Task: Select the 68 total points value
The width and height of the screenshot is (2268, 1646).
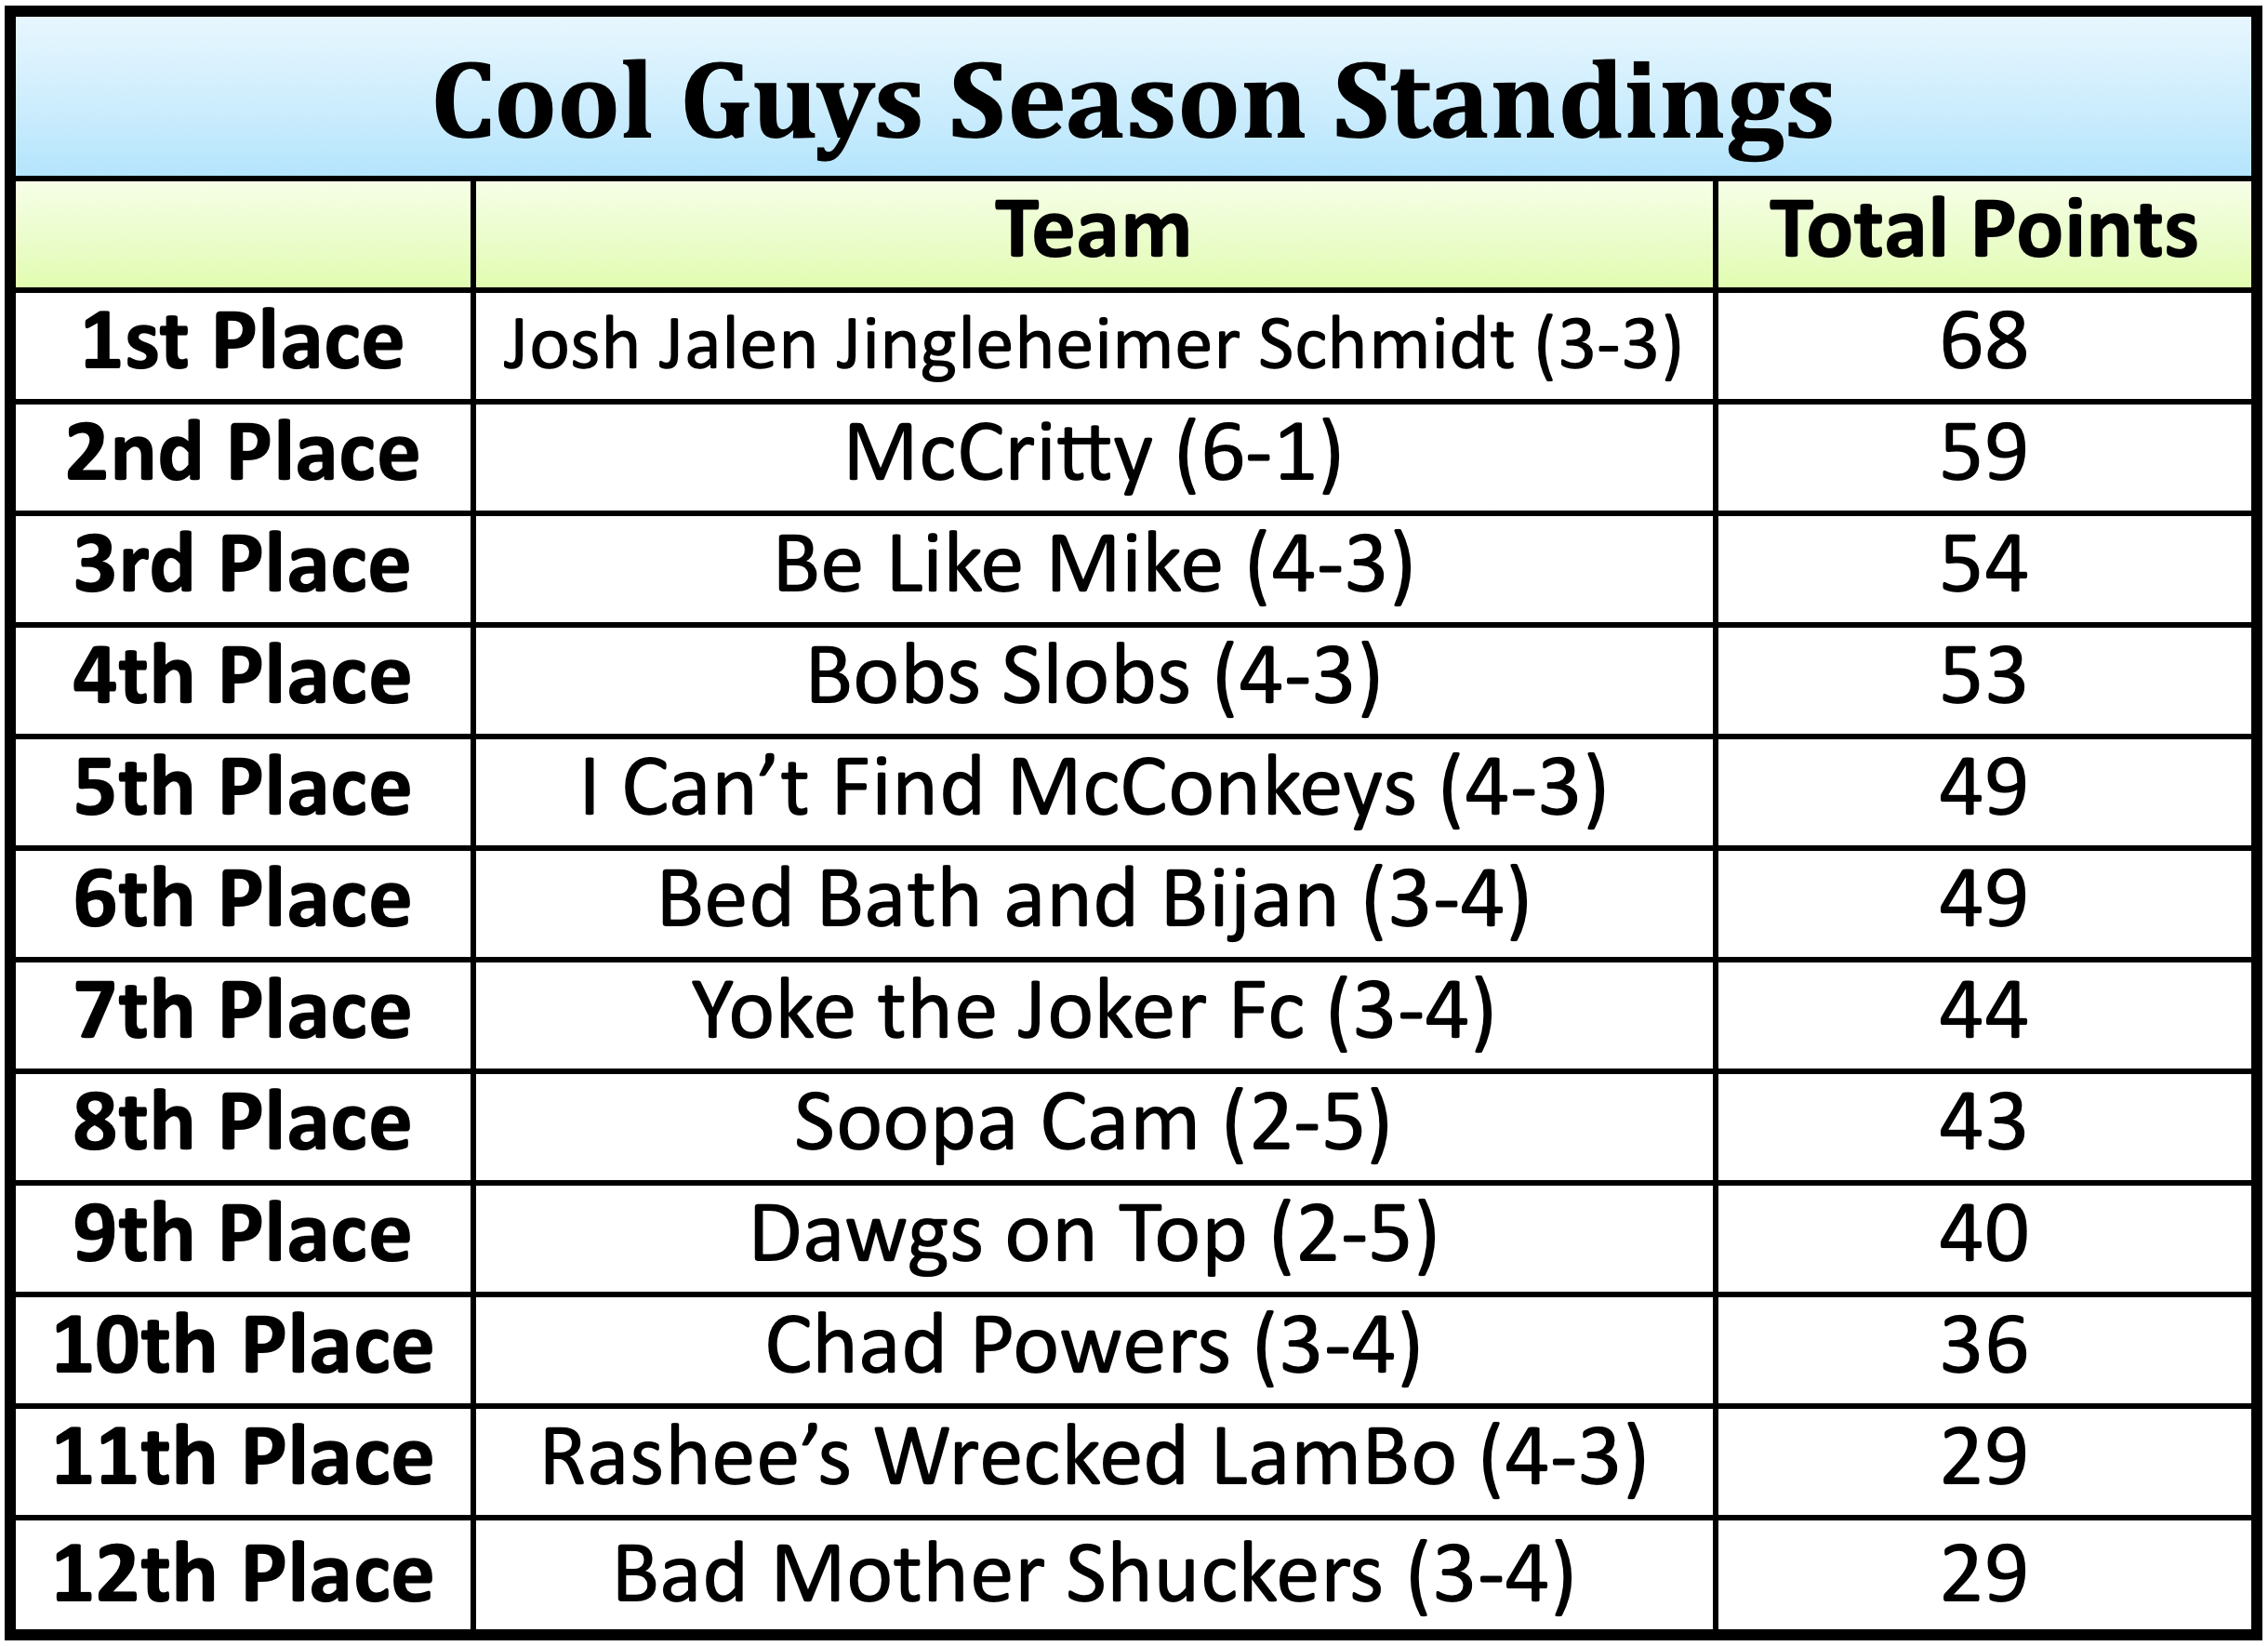Action: point(1983,343)
